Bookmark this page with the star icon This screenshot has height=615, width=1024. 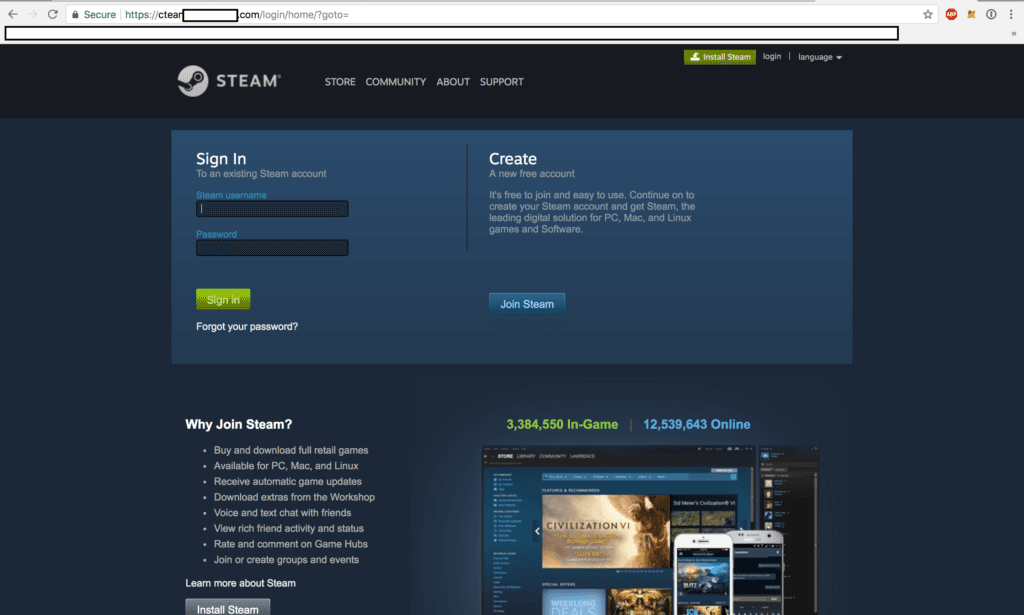(927, 15)
